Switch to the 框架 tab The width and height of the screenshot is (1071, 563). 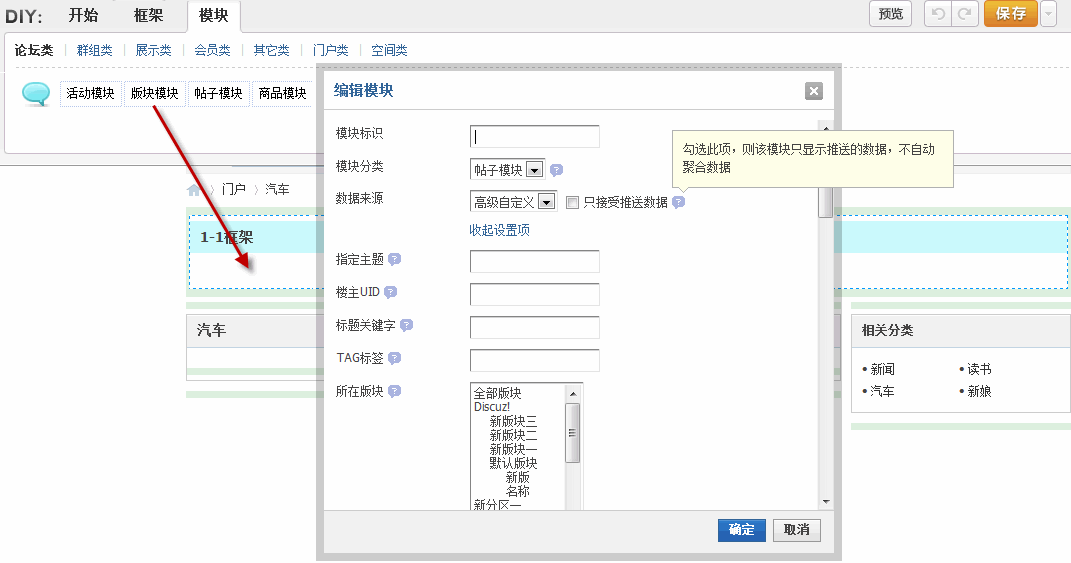coord(148,15)
